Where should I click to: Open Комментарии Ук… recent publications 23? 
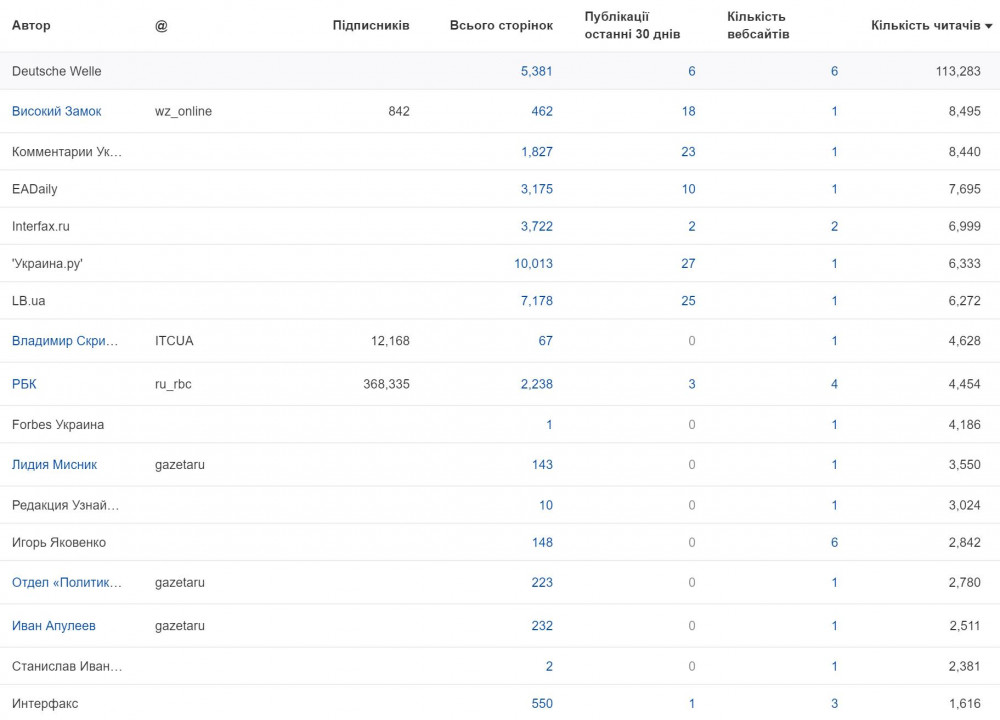point(688,152)
